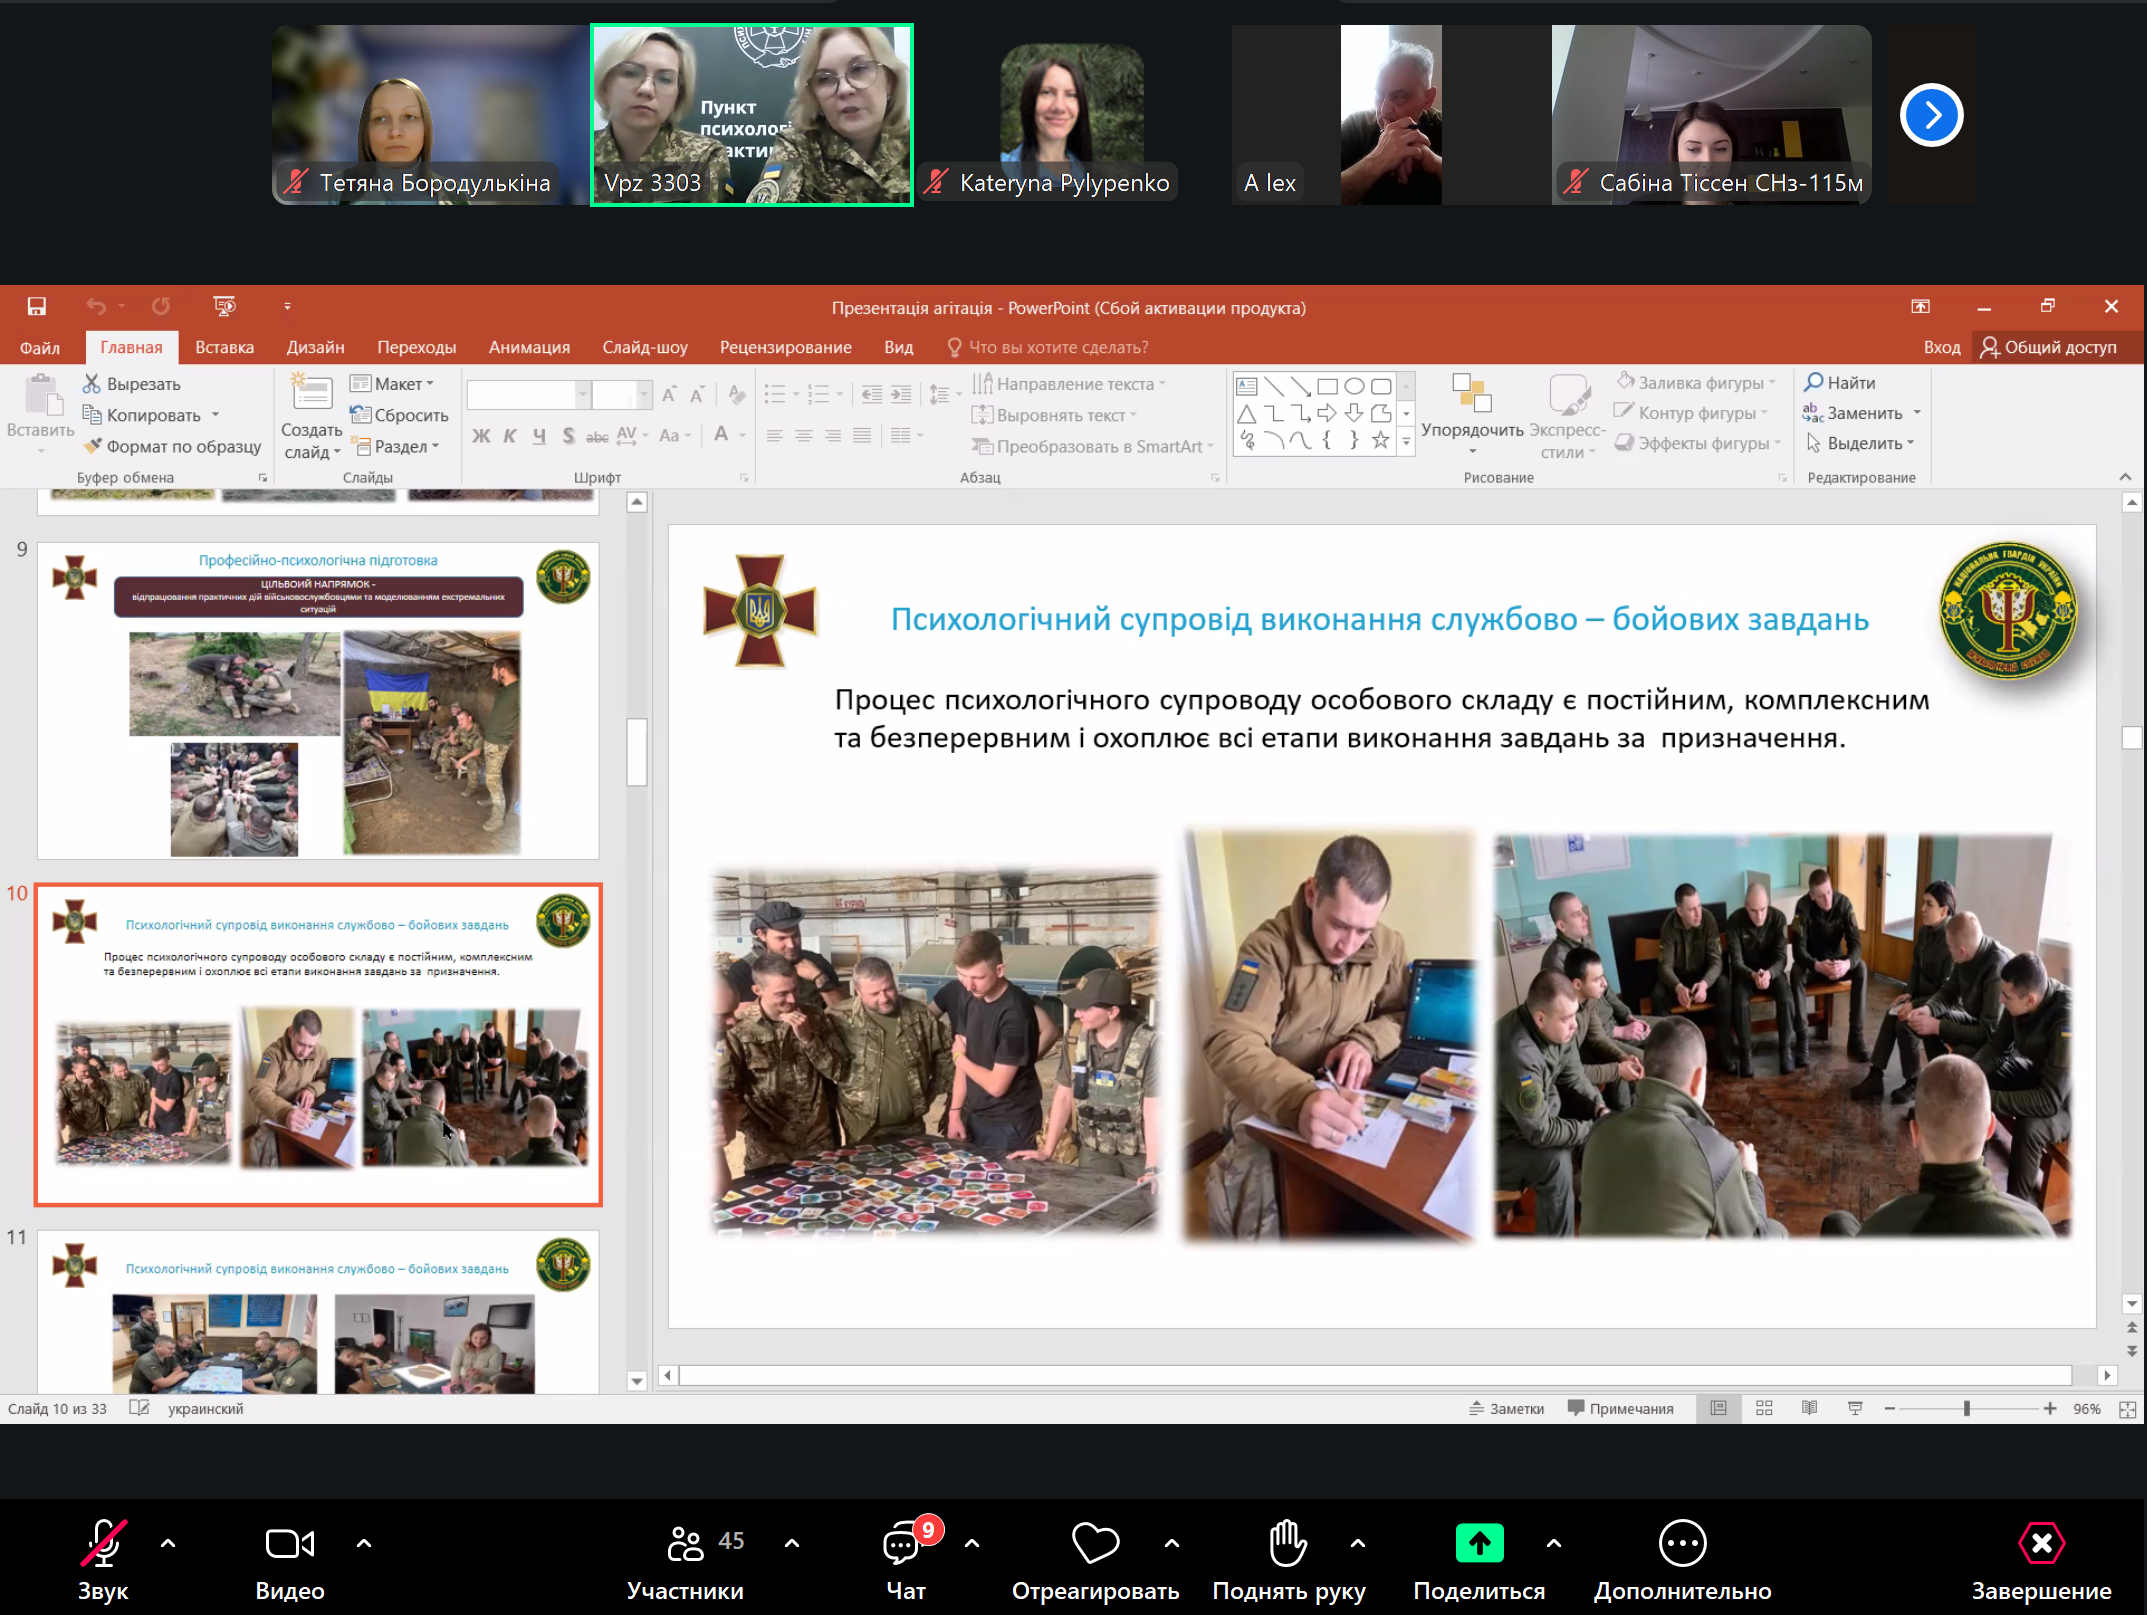Image resolution: width=2147 pixels, height=1615 pixels.
Task: Click the Общий доступ share button
Action: [2048, 347]
